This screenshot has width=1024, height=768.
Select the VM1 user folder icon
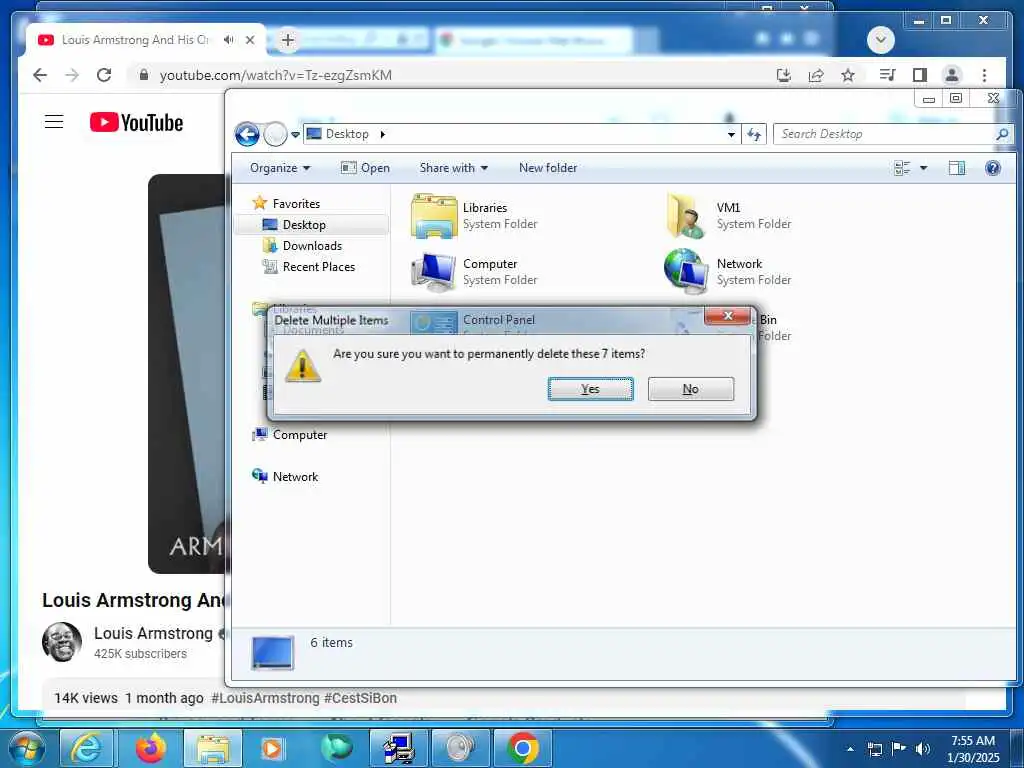click(686, 216)
